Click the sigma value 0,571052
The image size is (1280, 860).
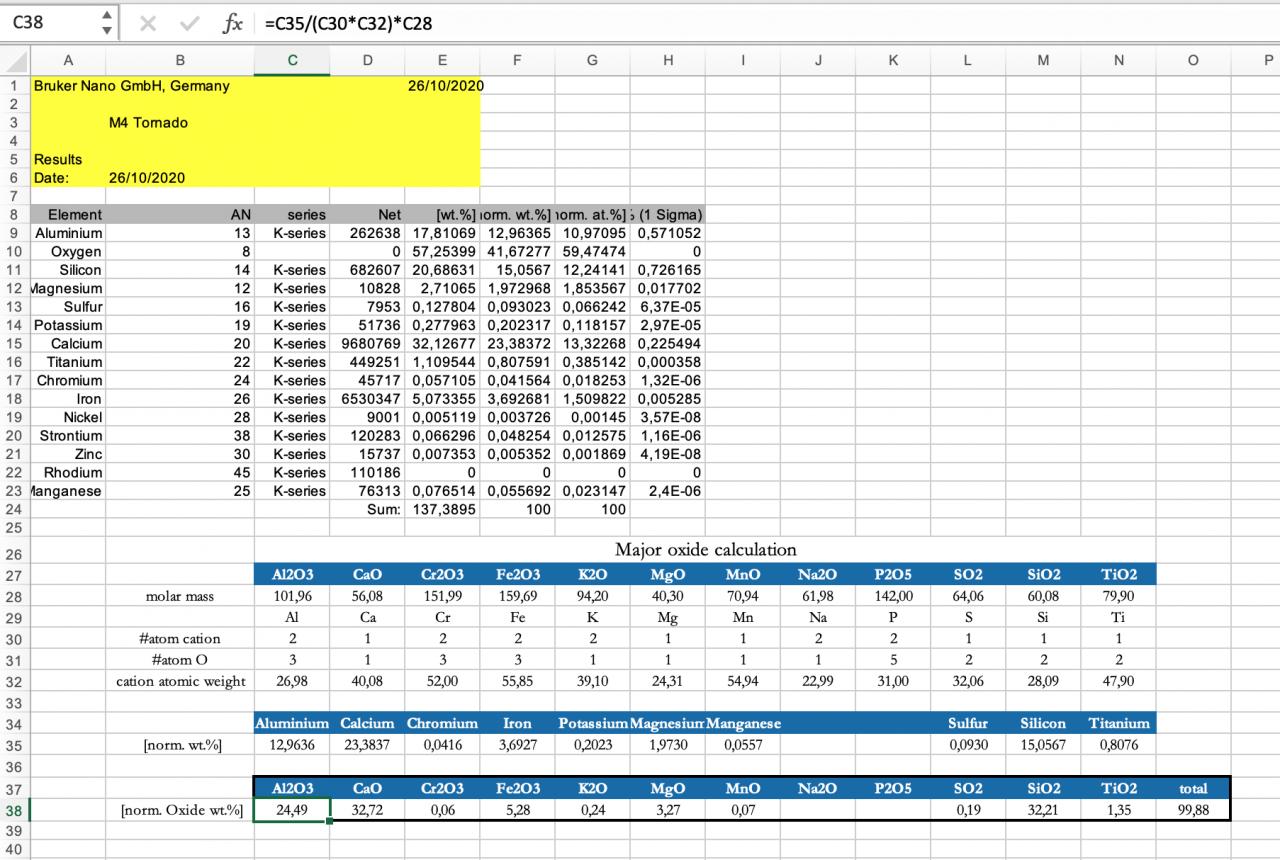(668, 233)
